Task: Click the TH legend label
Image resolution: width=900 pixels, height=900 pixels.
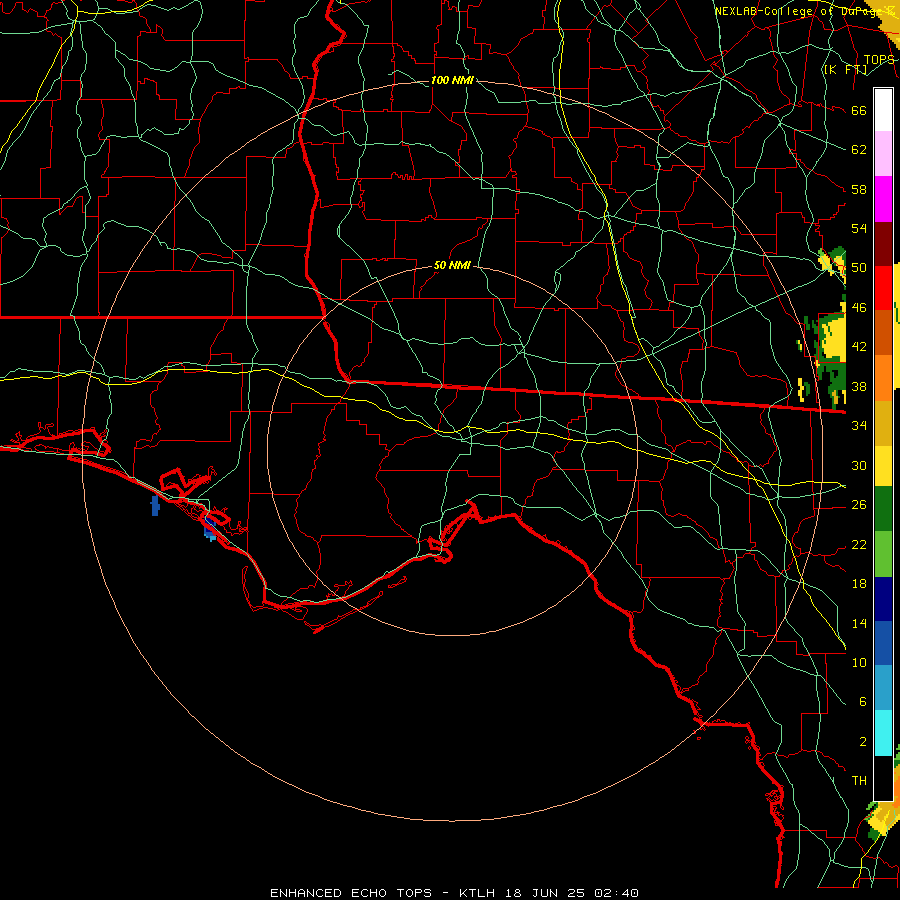Action: coord(859,781)
